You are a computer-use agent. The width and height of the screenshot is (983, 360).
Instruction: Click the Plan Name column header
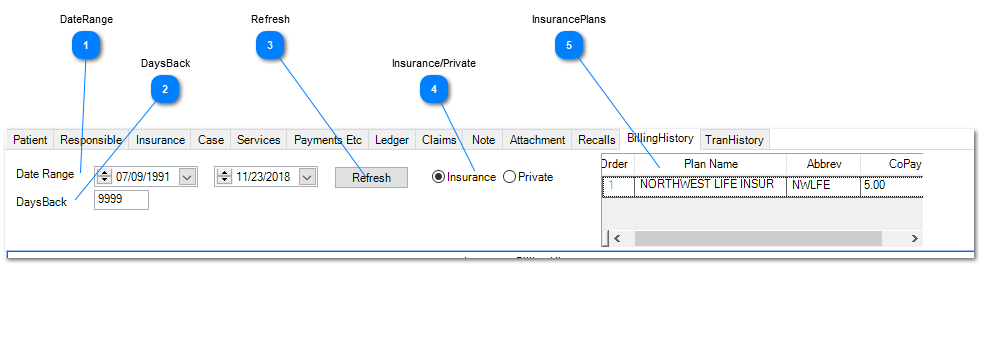pos(711,164)
